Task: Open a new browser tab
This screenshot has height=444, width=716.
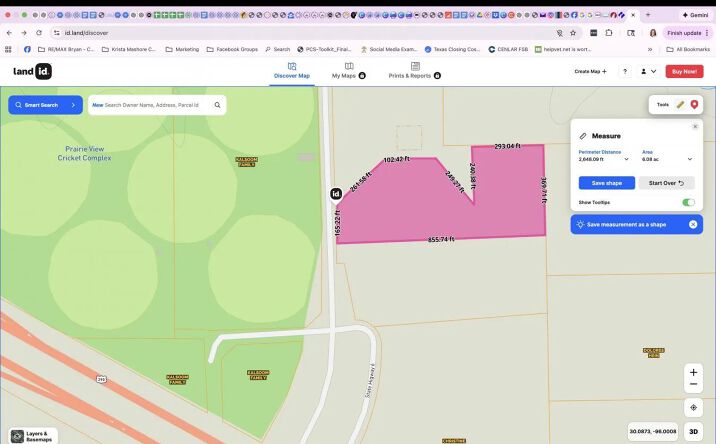Action: [648, 15]
